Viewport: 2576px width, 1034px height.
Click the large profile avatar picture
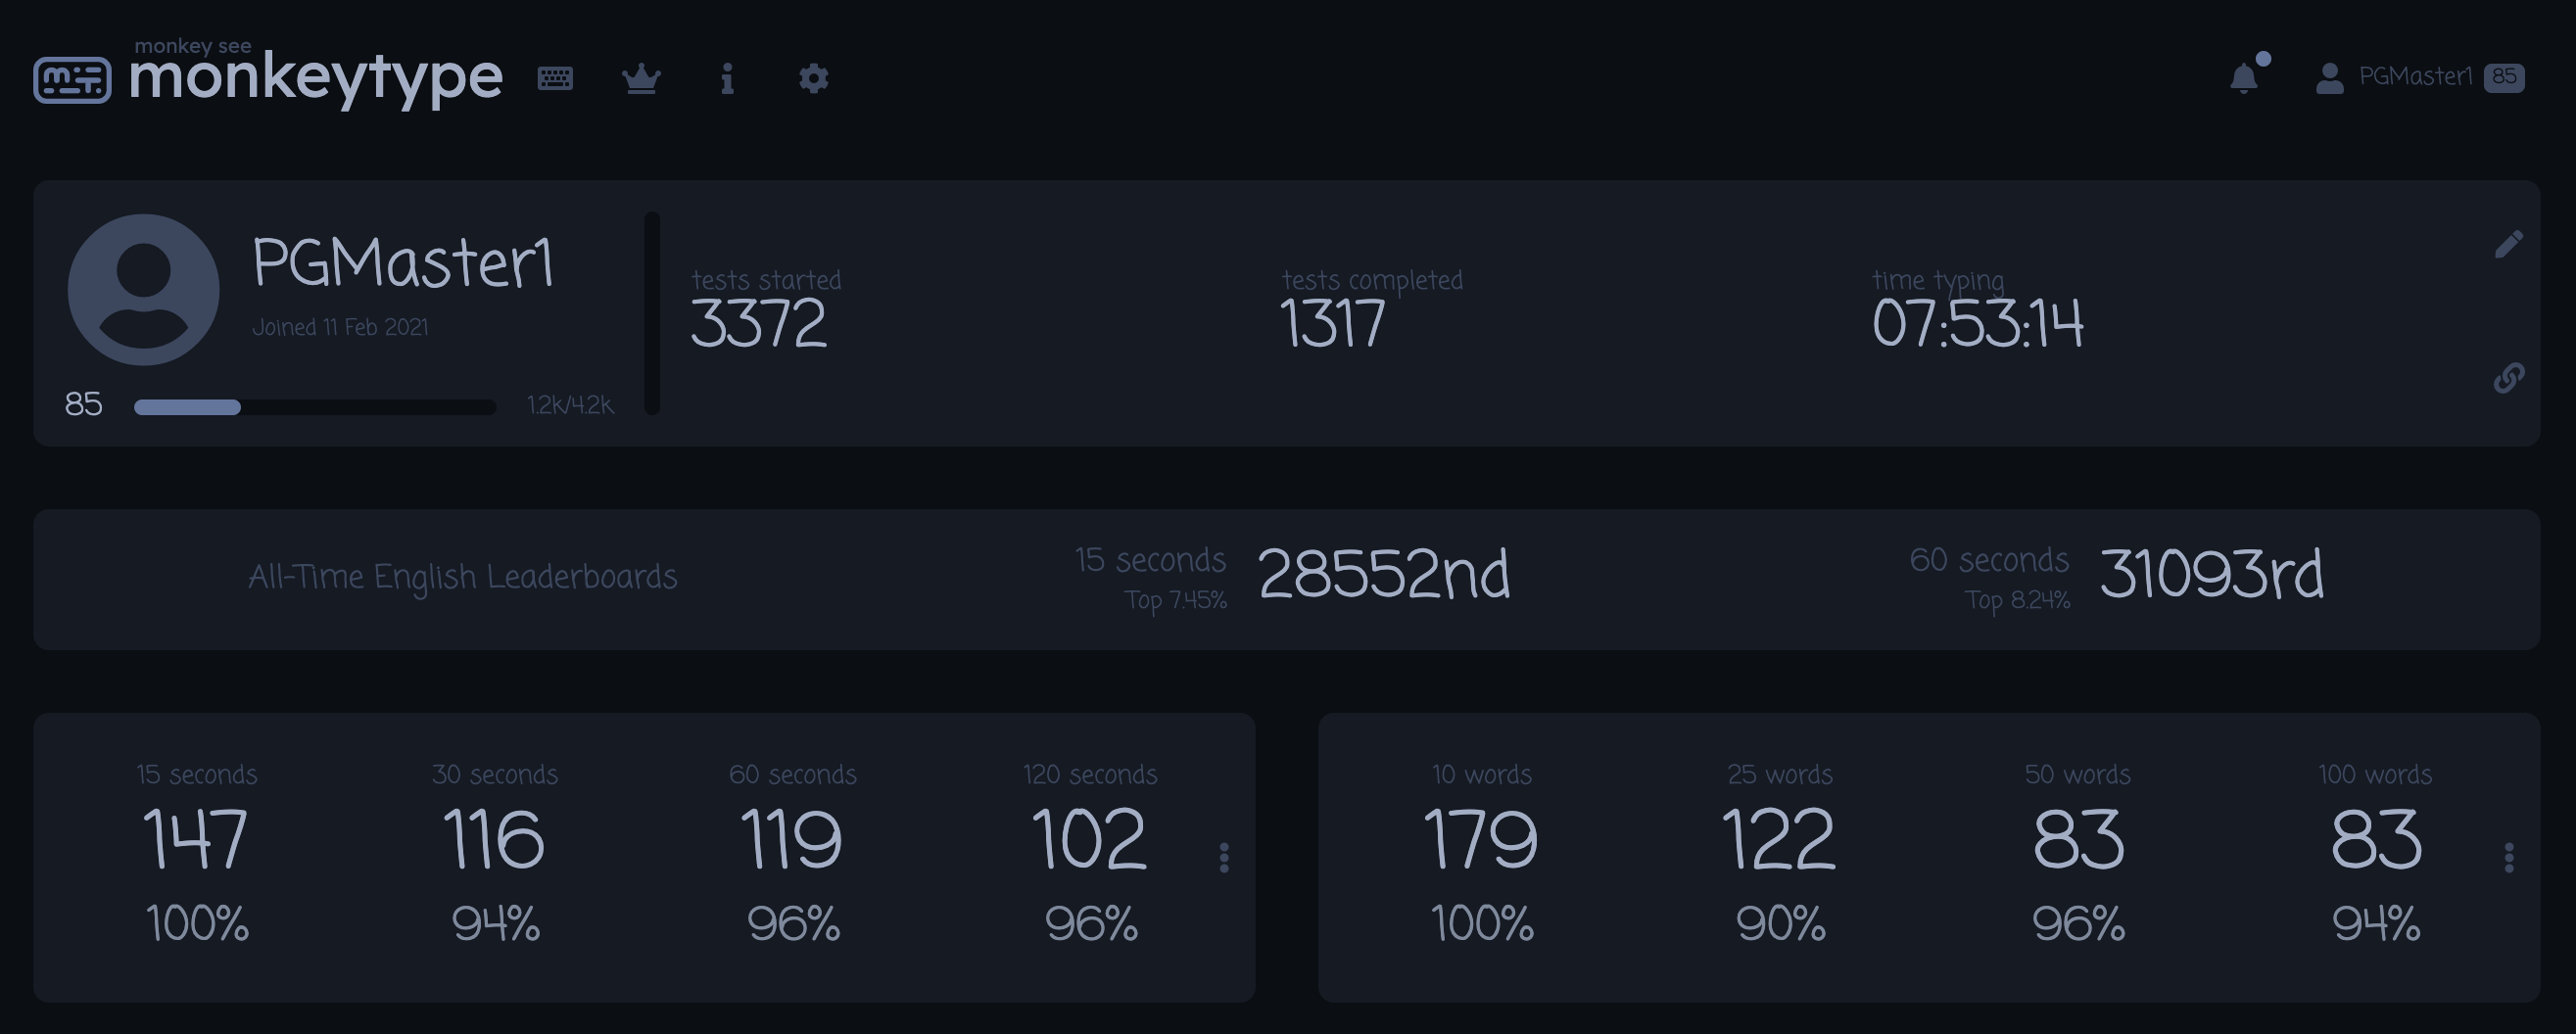click(x=143, y=289)
